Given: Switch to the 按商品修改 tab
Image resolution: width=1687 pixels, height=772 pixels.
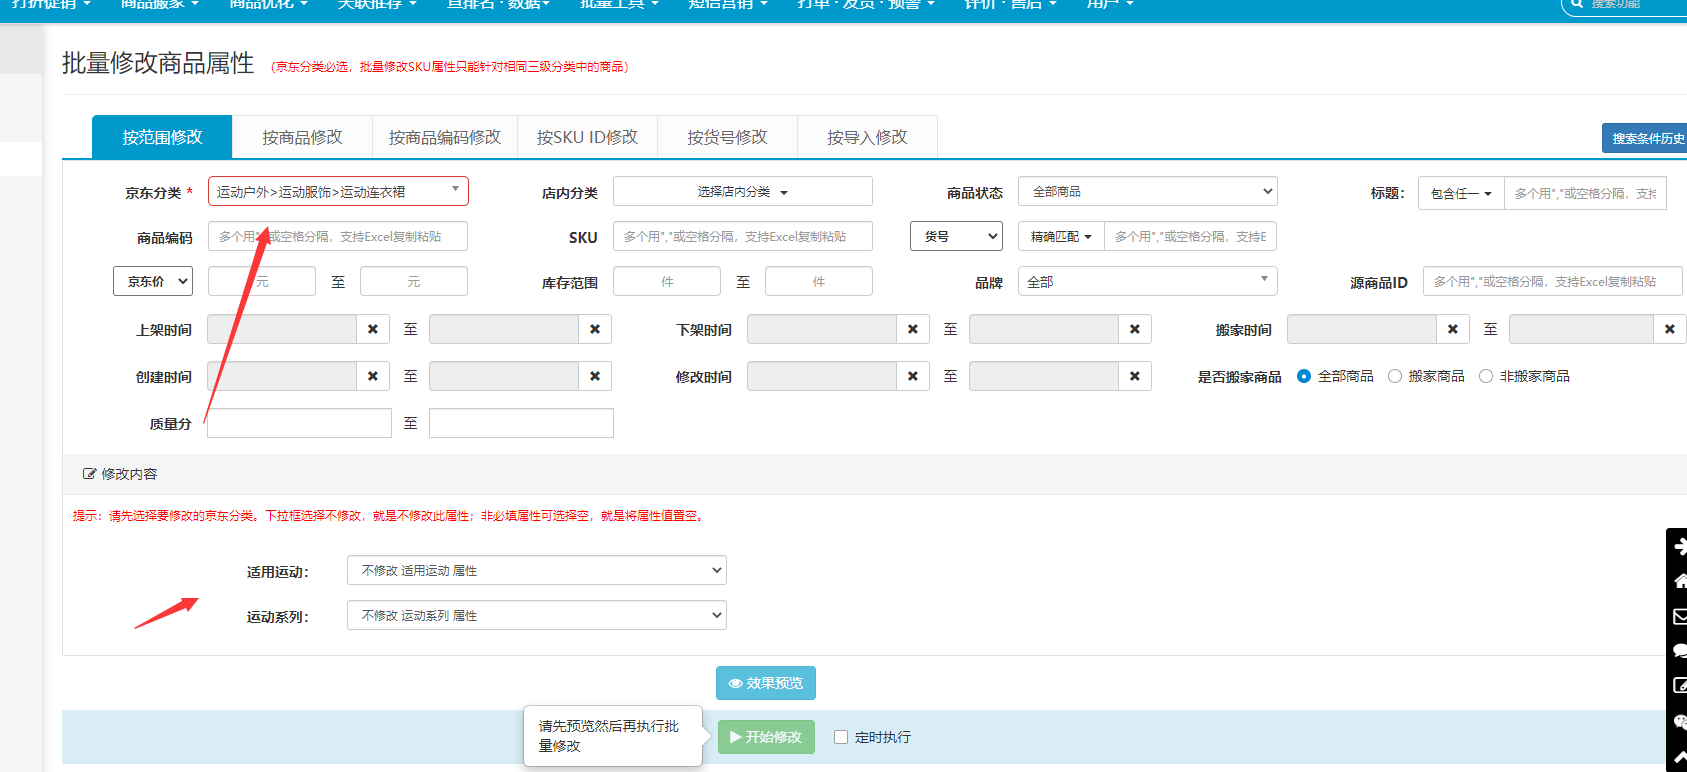Looking at the screenshot, I should [302, 137].
